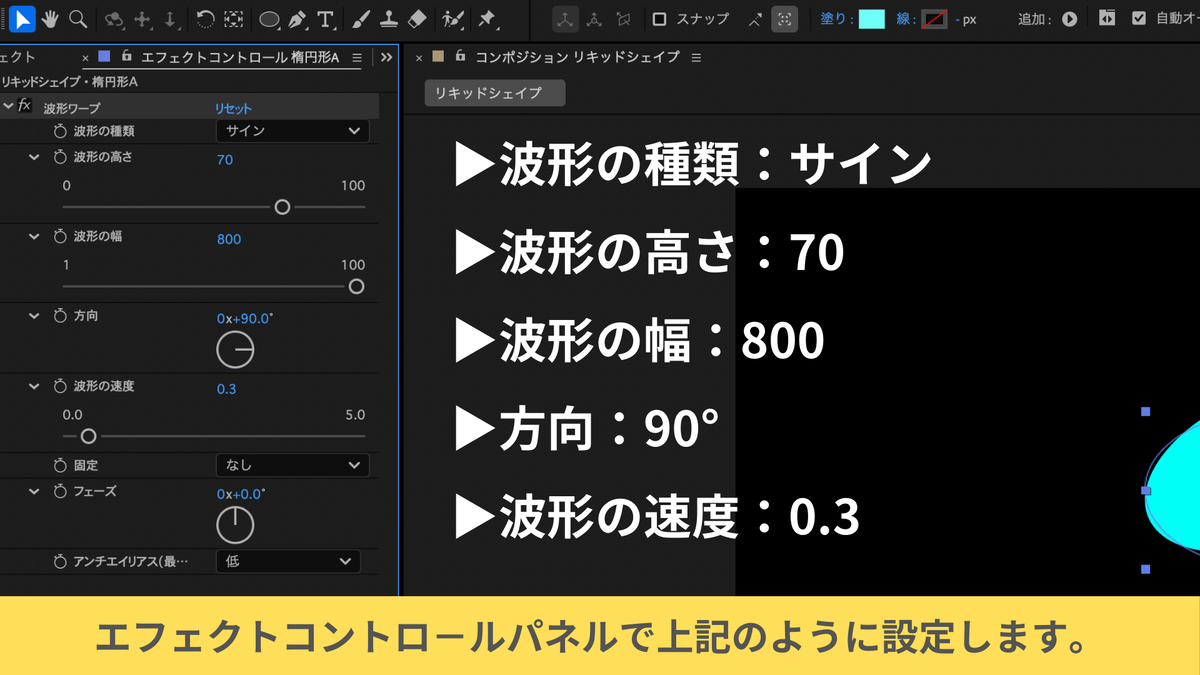The height and width of the screenshot is (675, 1200).
Task: Open アンチエイリアス dropdown showing 低
Action: coord(288,561)
